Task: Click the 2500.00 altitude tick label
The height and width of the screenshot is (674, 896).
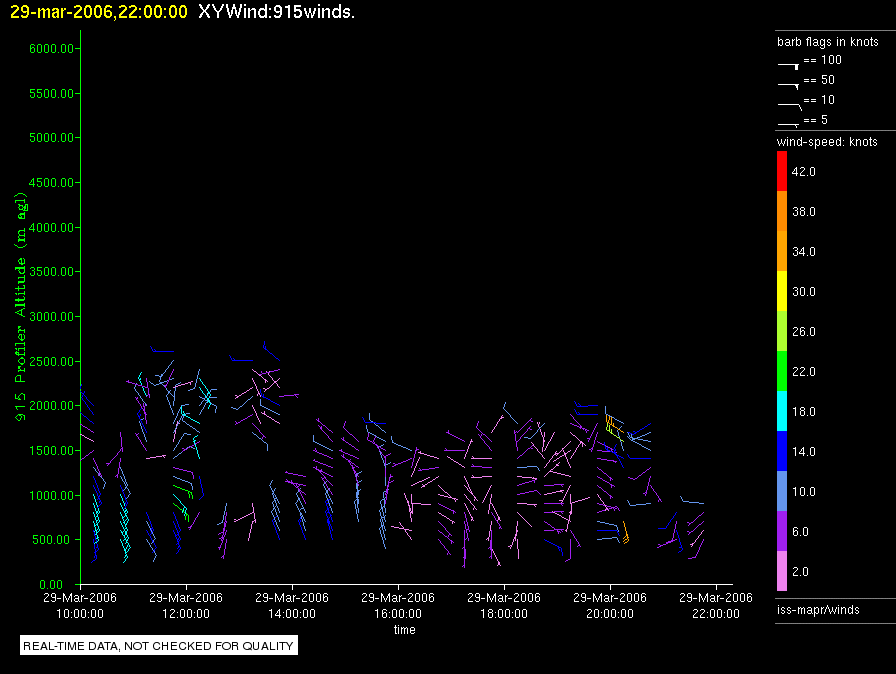Action: (51, 362)
